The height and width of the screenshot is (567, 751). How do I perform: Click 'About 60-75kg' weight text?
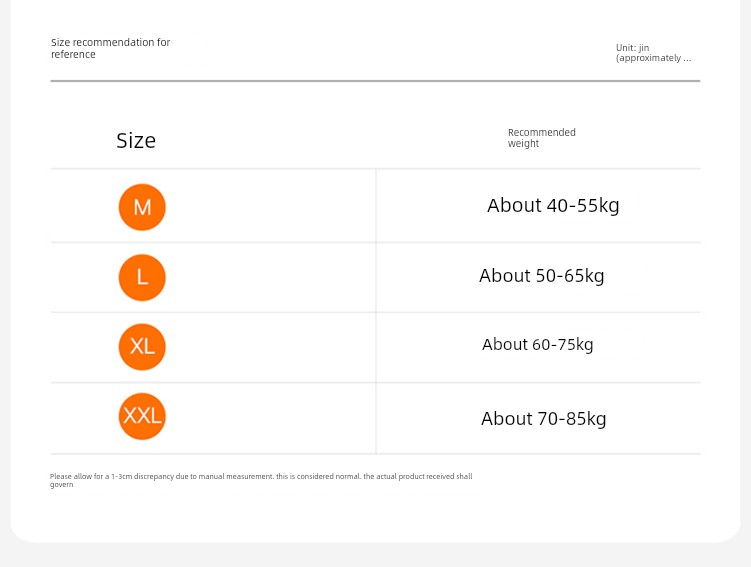537,344
